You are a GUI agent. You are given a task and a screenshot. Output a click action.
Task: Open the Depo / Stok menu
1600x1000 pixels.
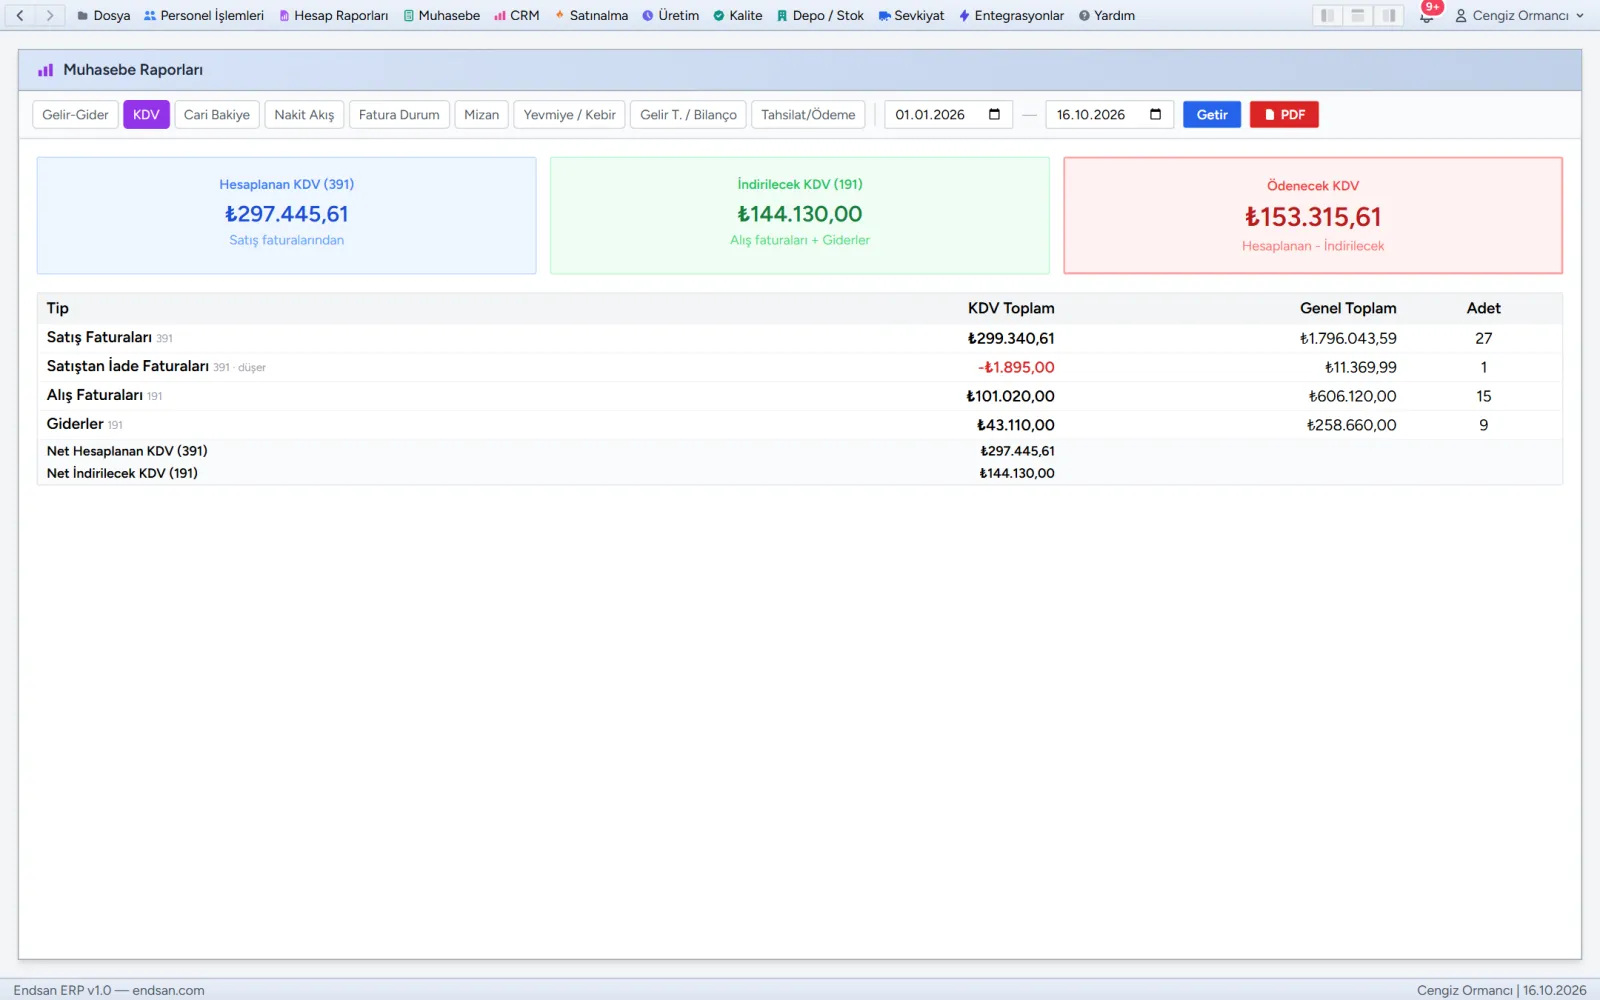(x=820, y=15)
